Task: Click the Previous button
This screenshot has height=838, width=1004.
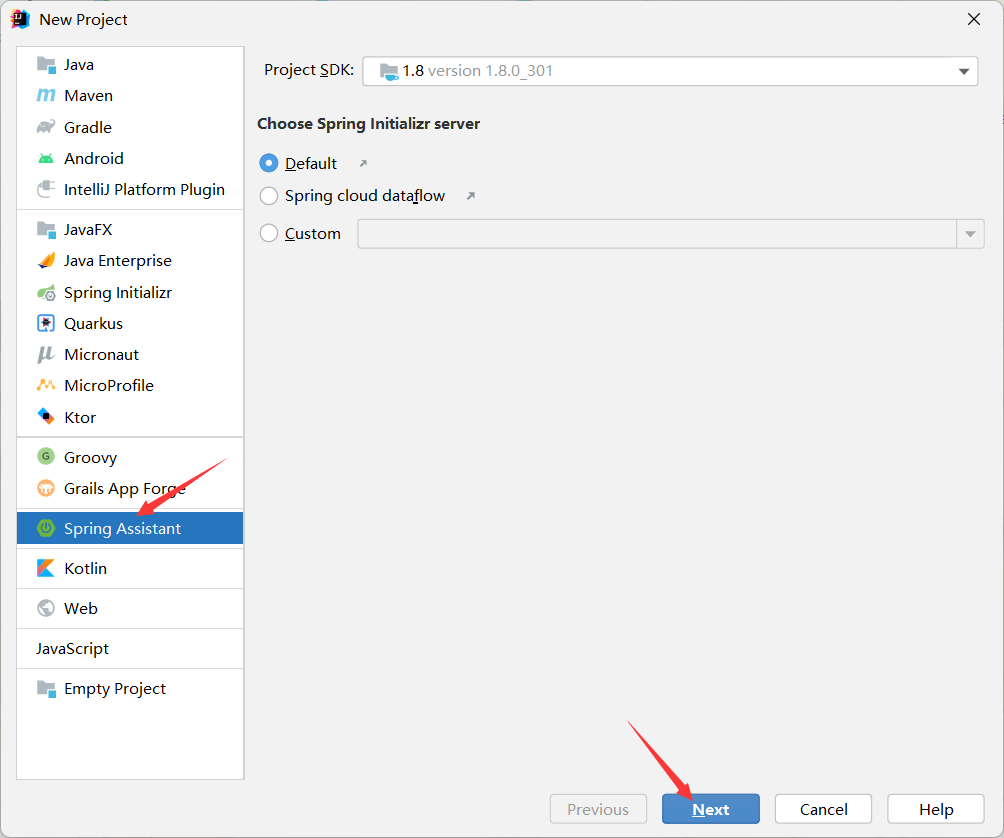Action: 598,809
